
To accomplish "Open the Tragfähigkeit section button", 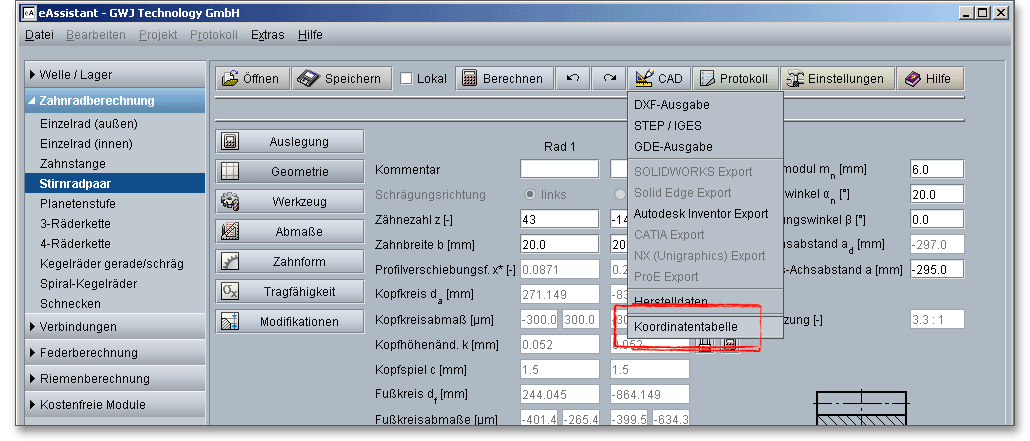I will (286, 291).
